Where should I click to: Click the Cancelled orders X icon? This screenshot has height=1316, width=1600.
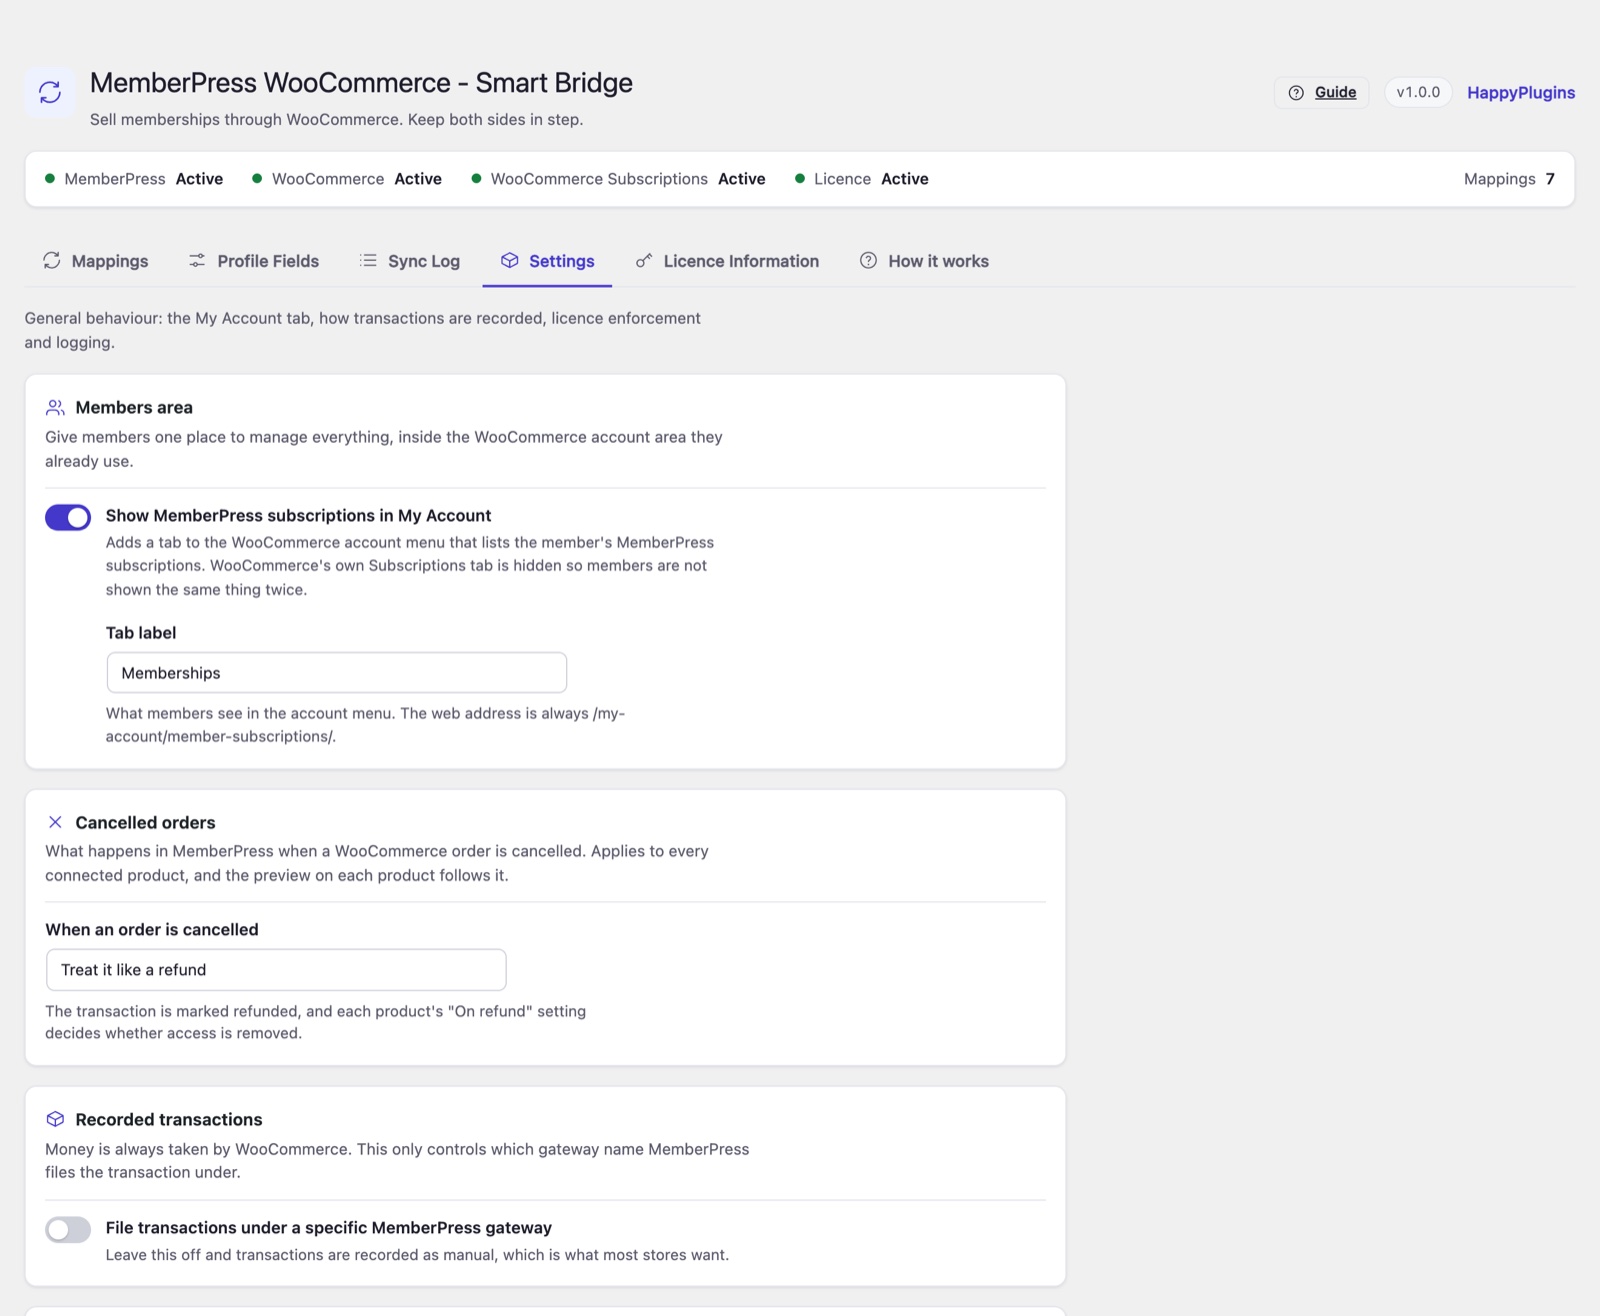click(x=55, y=822)
